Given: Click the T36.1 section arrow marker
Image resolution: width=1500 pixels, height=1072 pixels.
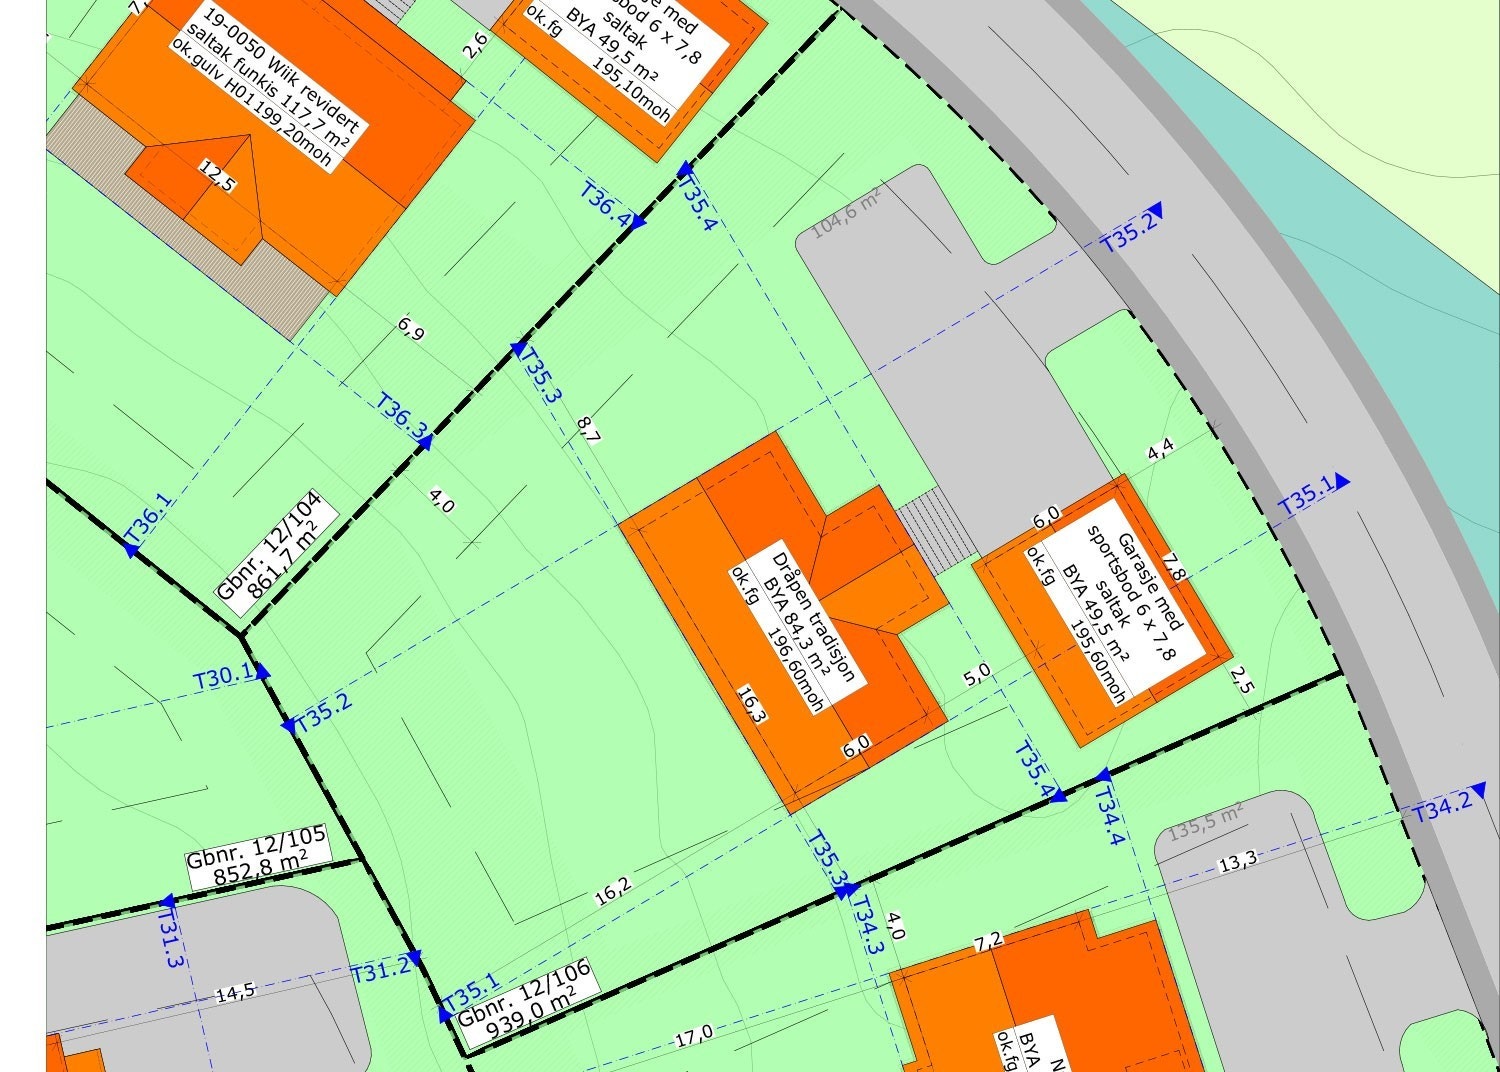Looking at the screenshot, I should [x=131, y=547].
